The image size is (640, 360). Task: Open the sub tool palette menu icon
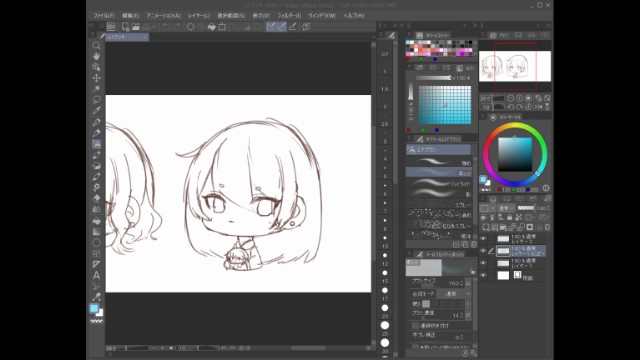pos(409,139)
